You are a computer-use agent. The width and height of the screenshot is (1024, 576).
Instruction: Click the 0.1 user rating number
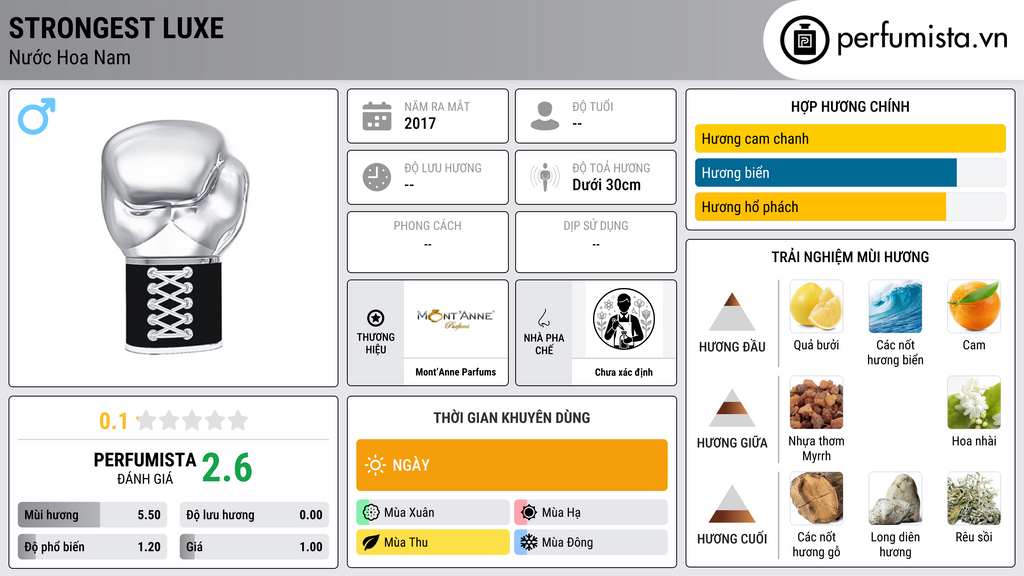(113, 421)
